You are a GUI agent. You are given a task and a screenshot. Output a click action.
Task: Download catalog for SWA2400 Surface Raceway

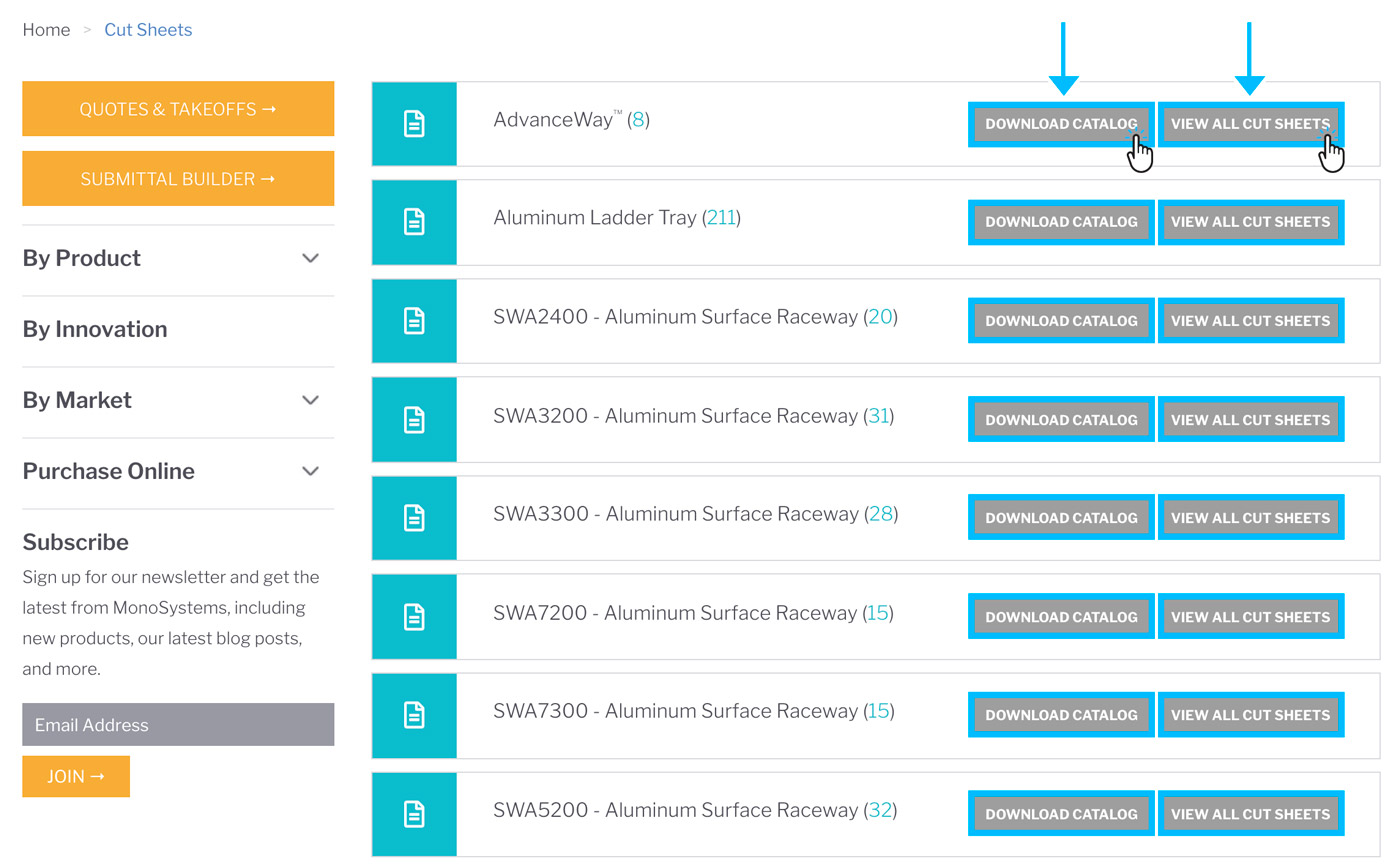1061,321
